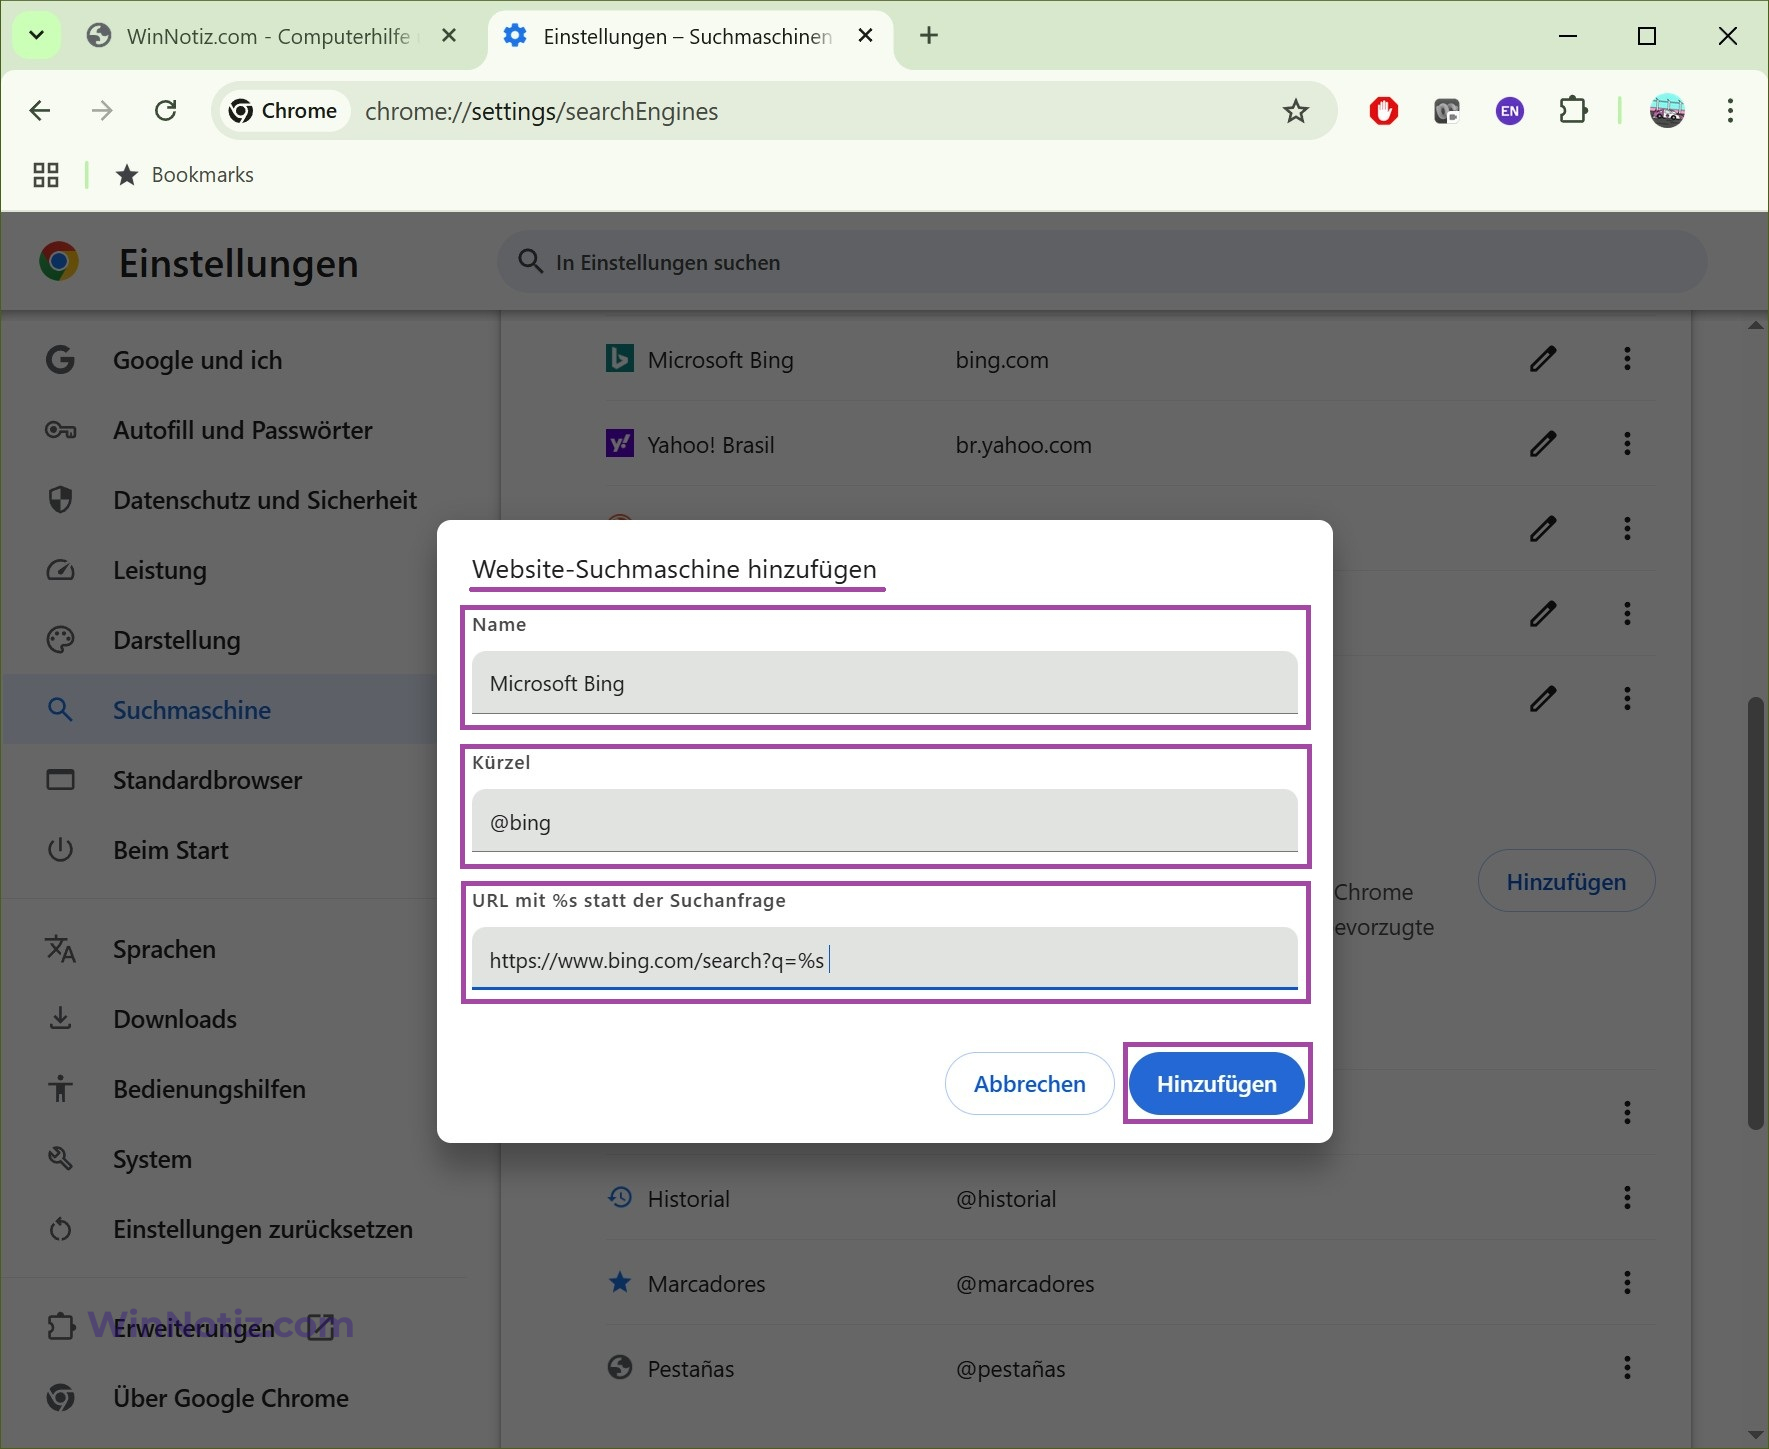Image resolution: width=1769 pixels, height=1449 pixels.
Task: Click the Historial row
Action: pos(1130,1198)
